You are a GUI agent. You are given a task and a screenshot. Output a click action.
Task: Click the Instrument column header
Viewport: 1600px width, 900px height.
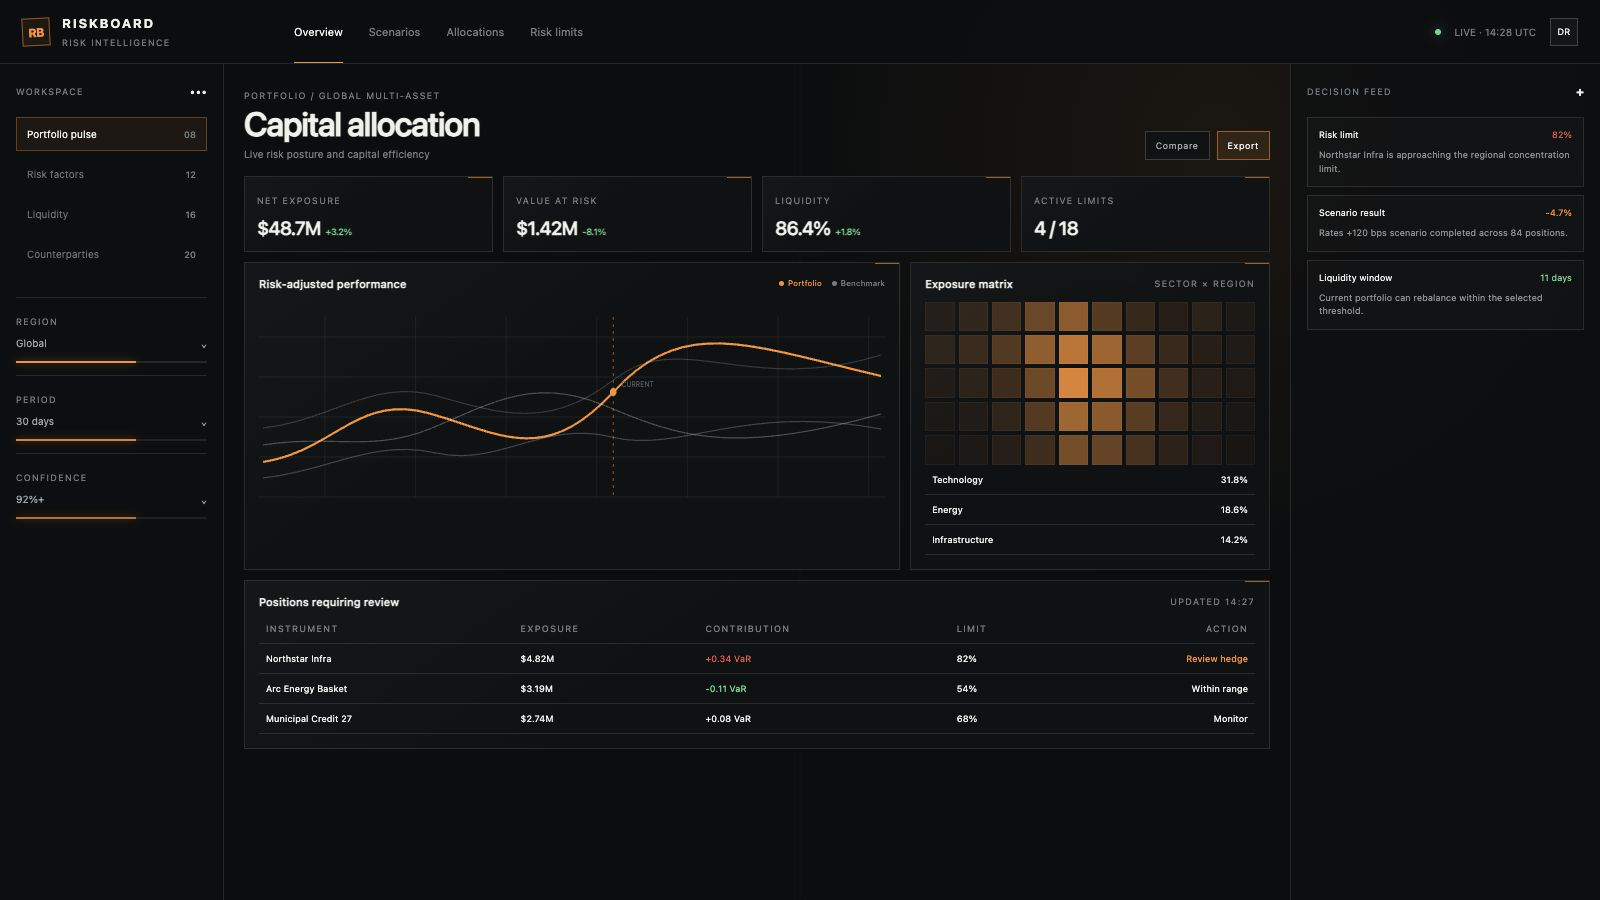click(x=301, y=629)
